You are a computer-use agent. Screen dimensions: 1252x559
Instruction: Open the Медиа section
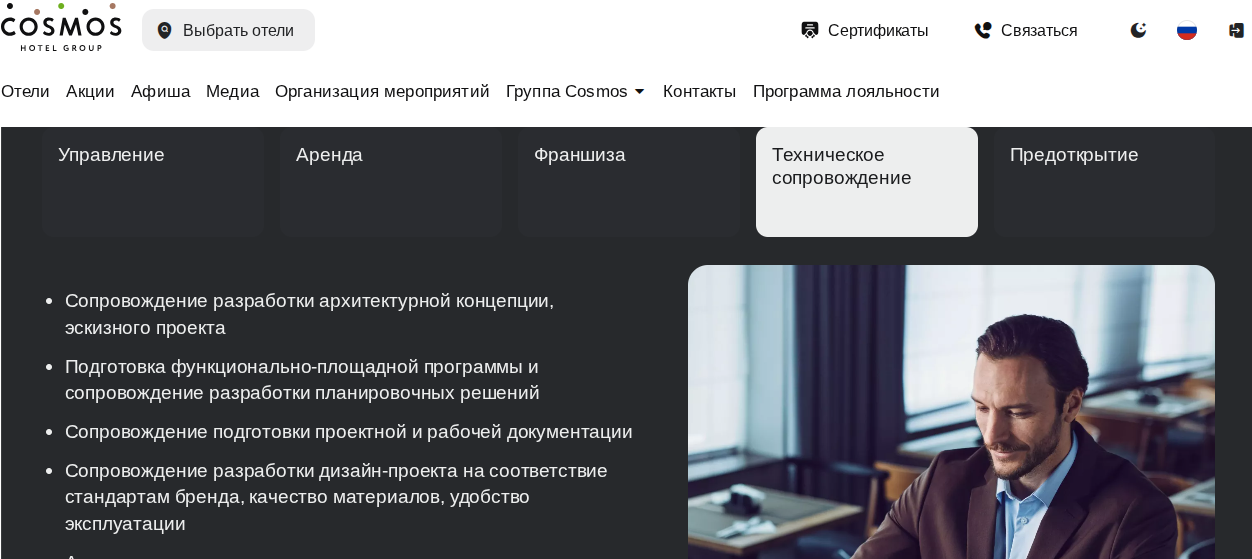[x=232, y=91]
